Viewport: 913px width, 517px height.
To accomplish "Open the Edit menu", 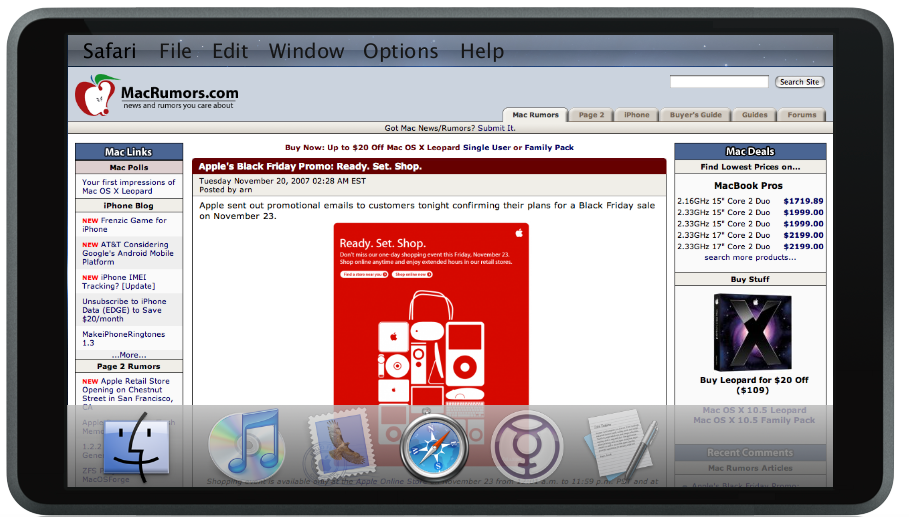I will tap(230, 51).
